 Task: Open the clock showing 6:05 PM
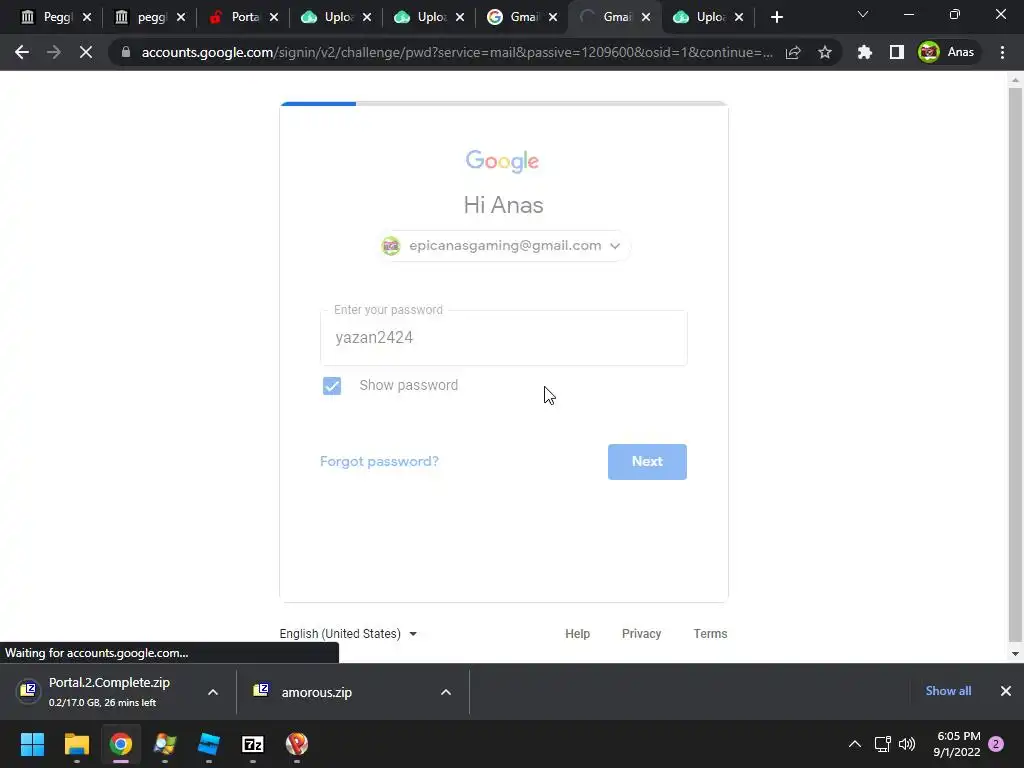(957, 744)
